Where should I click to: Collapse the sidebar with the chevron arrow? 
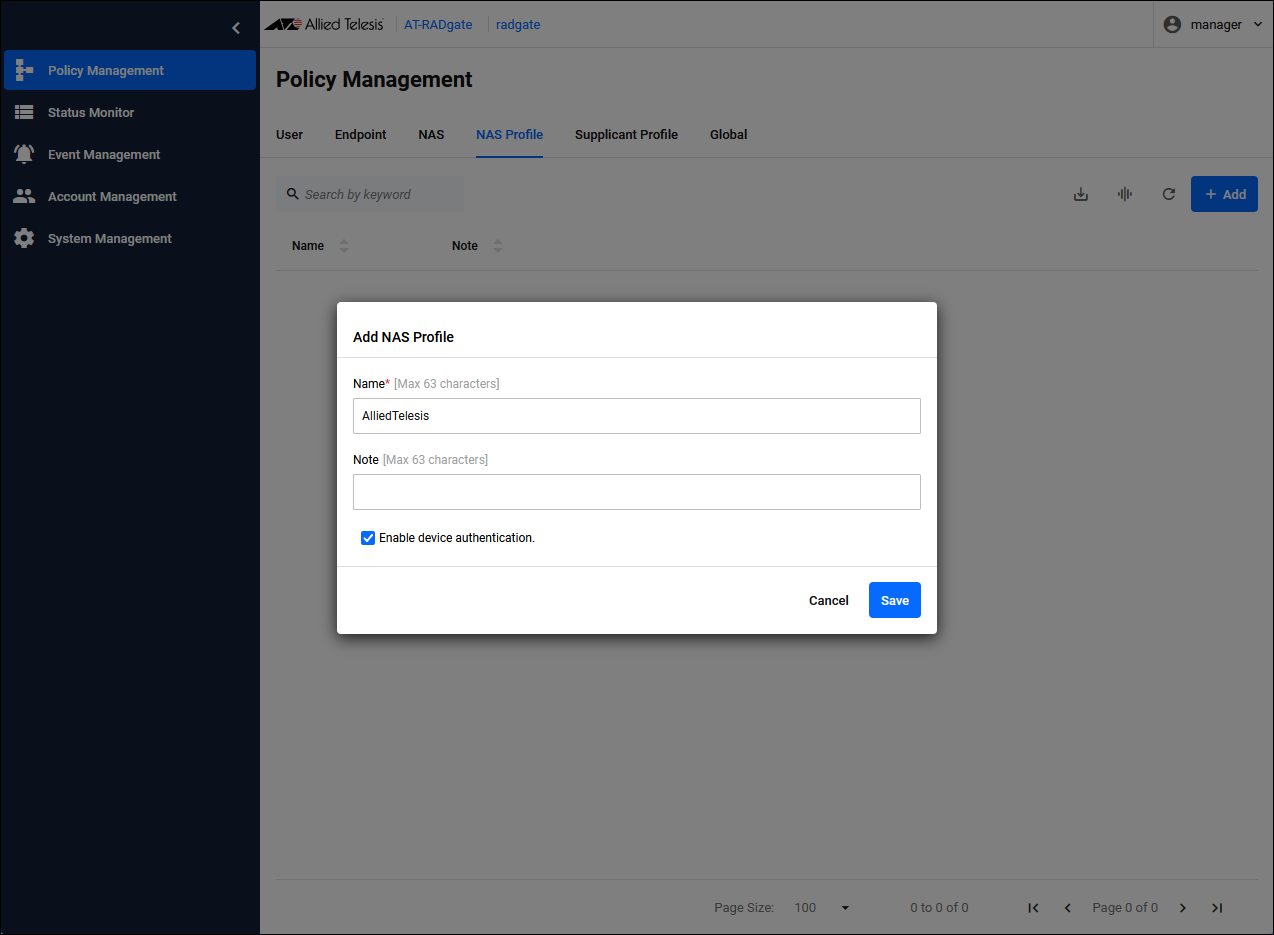point(236,28)
